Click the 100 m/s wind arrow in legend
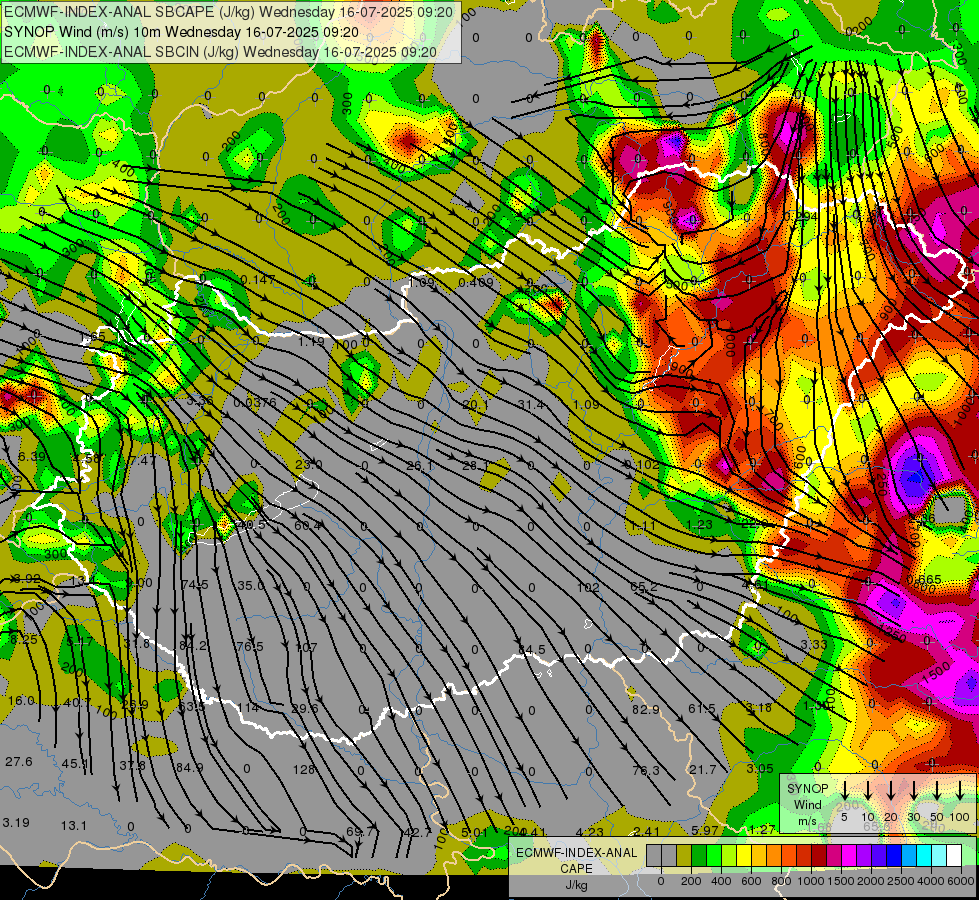The height and width of the screenshot is (900, 979). tap(960, 790)
